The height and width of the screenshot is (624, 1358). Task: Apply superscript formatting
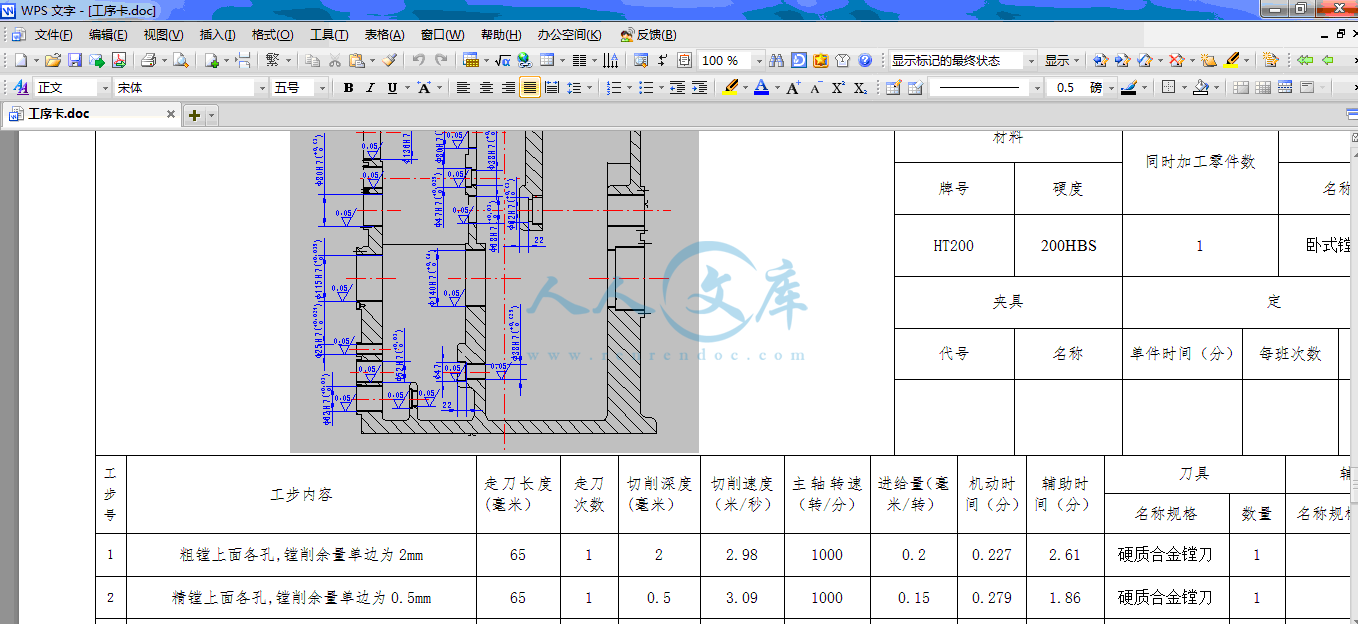point(838,88)
